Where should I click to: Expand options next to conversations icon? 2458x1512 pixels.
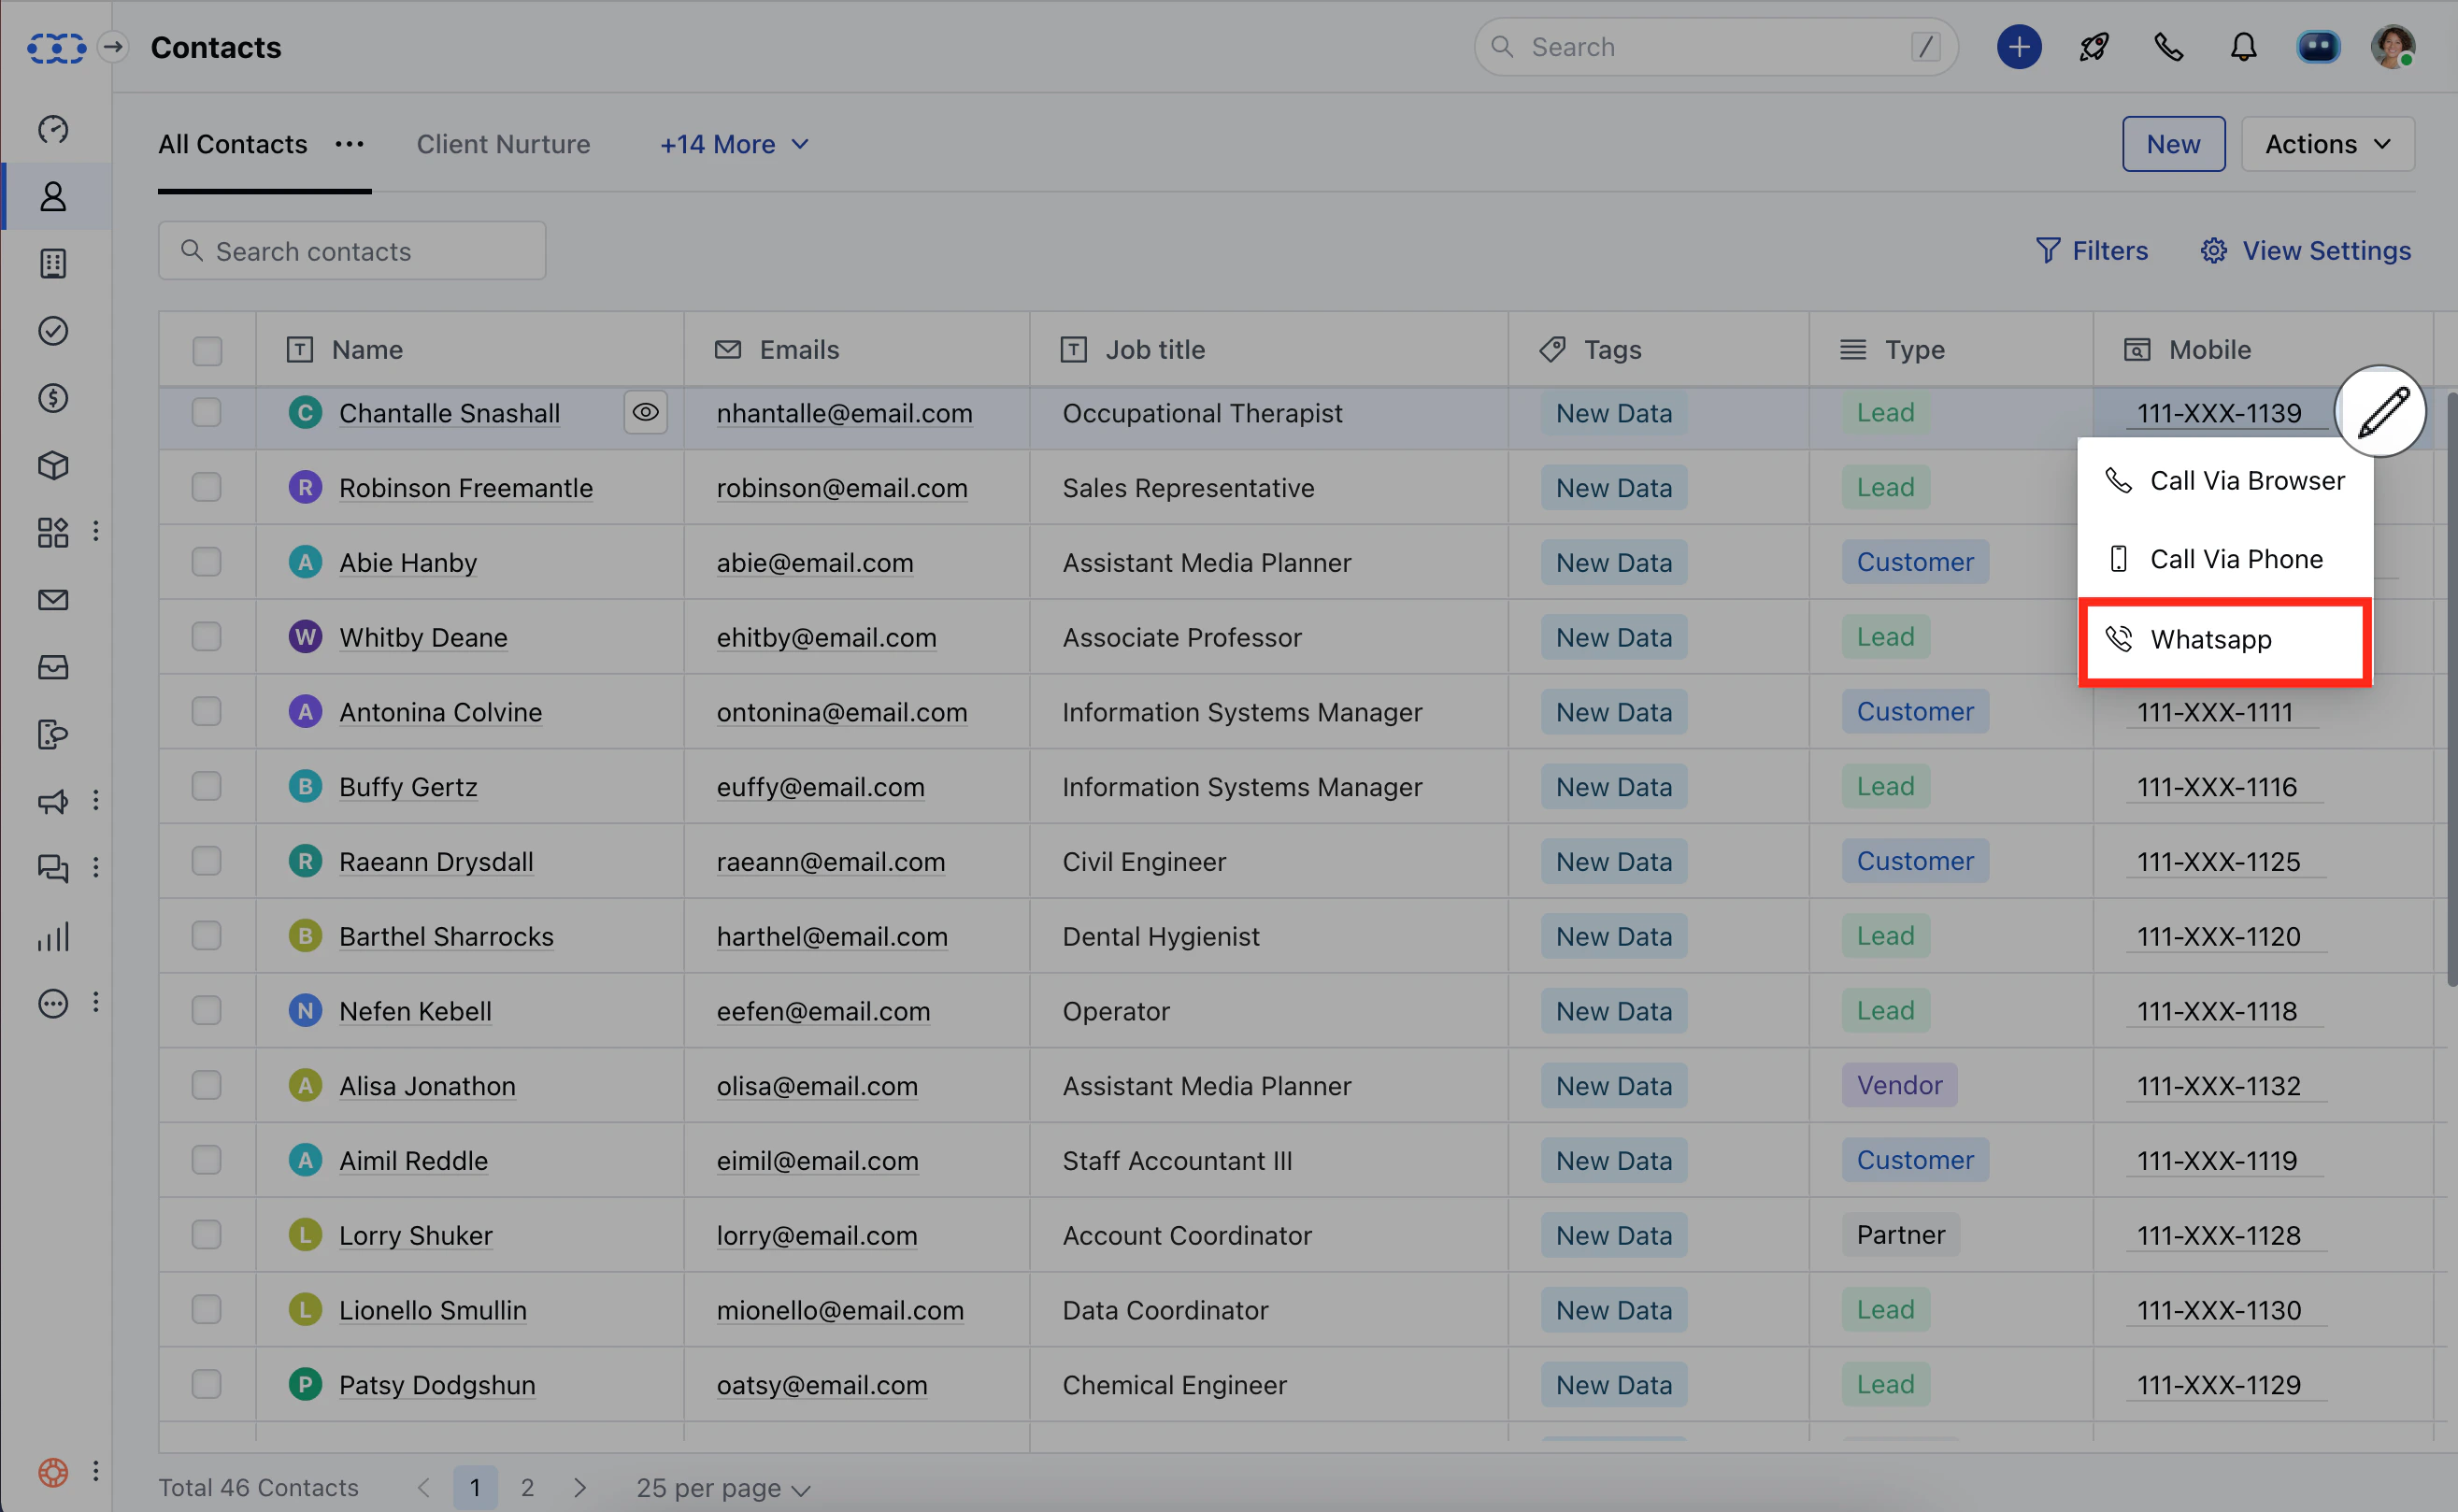coord(96,868)
